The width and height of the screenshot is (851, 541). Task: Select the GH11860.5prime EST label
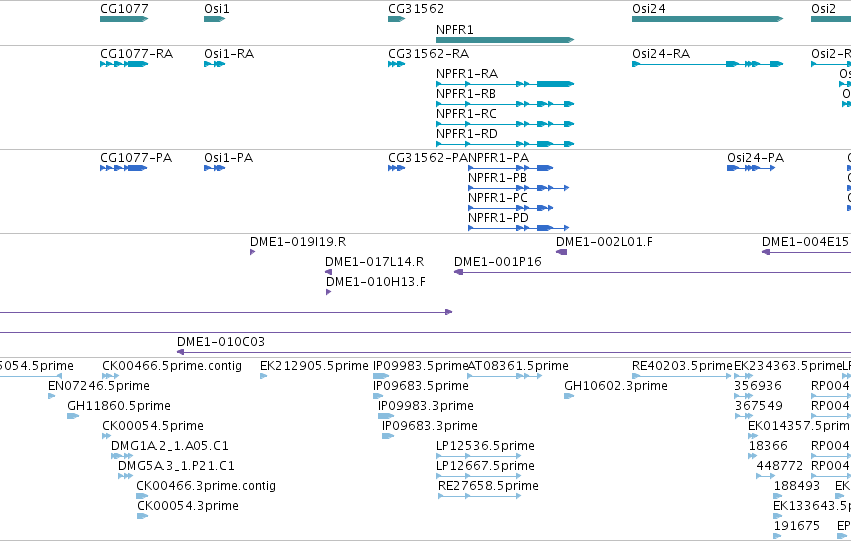click(x=119, y=406)
